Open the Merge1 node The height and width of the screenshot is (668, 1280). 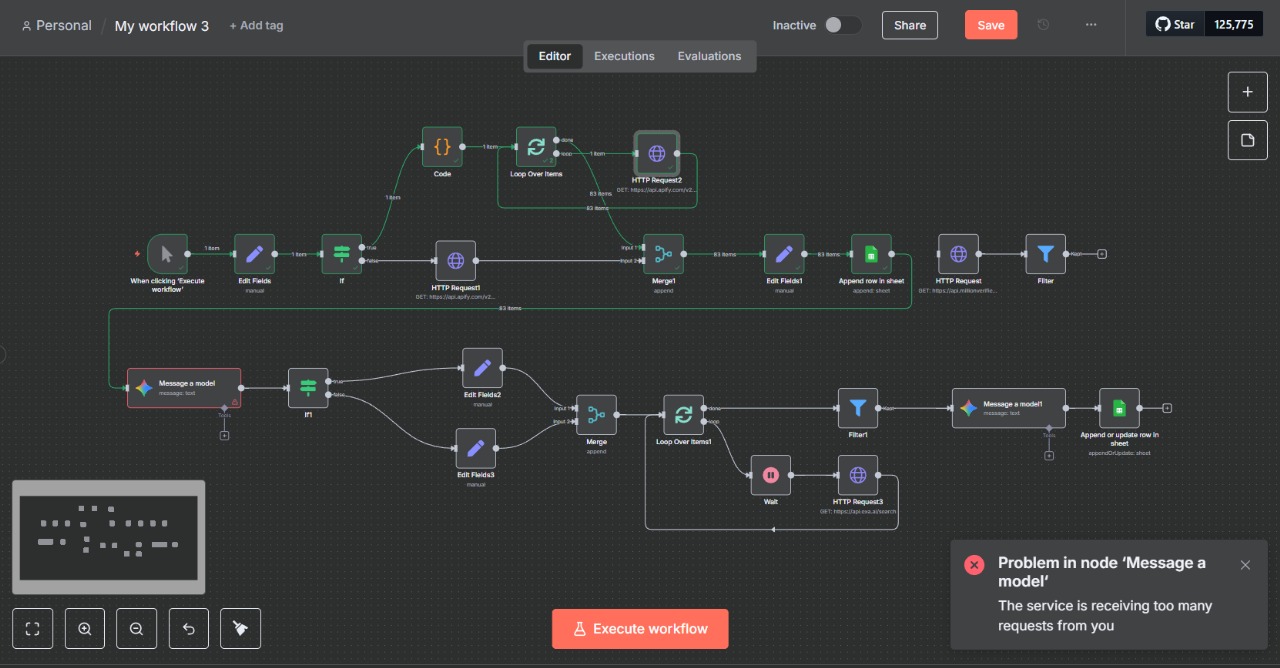pyautogui.click(x=663, y=254)
